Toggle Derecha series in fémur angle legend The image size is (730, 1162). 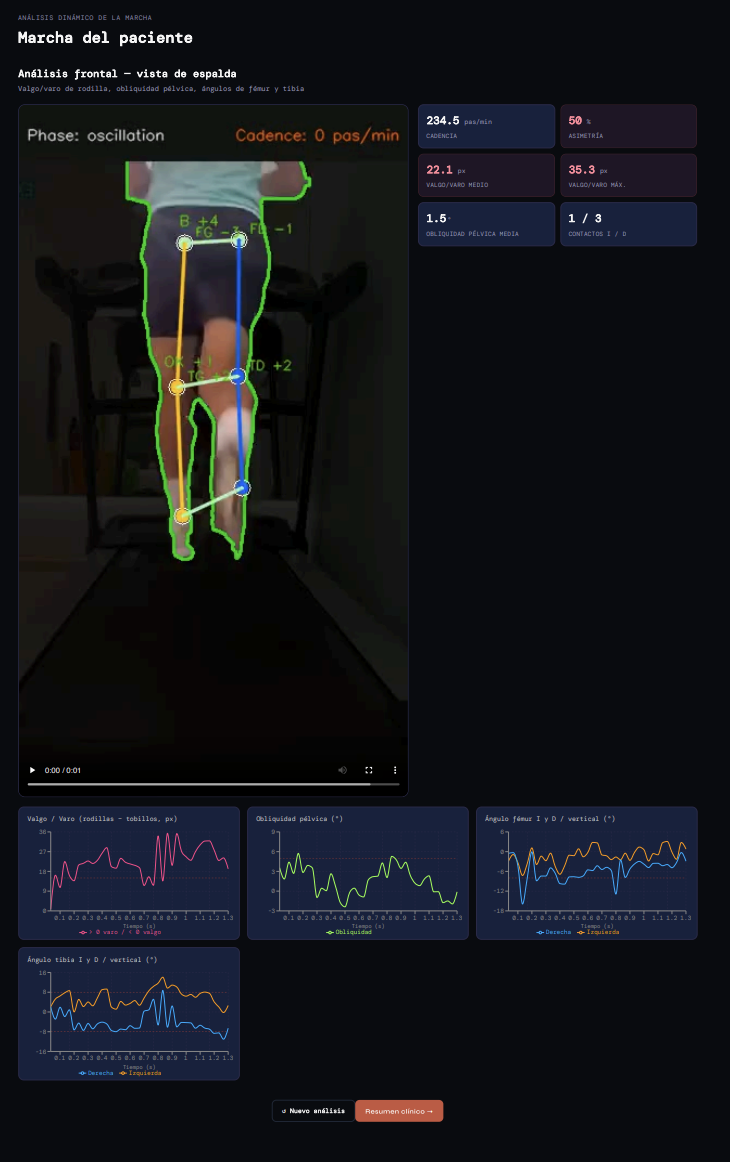click(x=554, y=932)
